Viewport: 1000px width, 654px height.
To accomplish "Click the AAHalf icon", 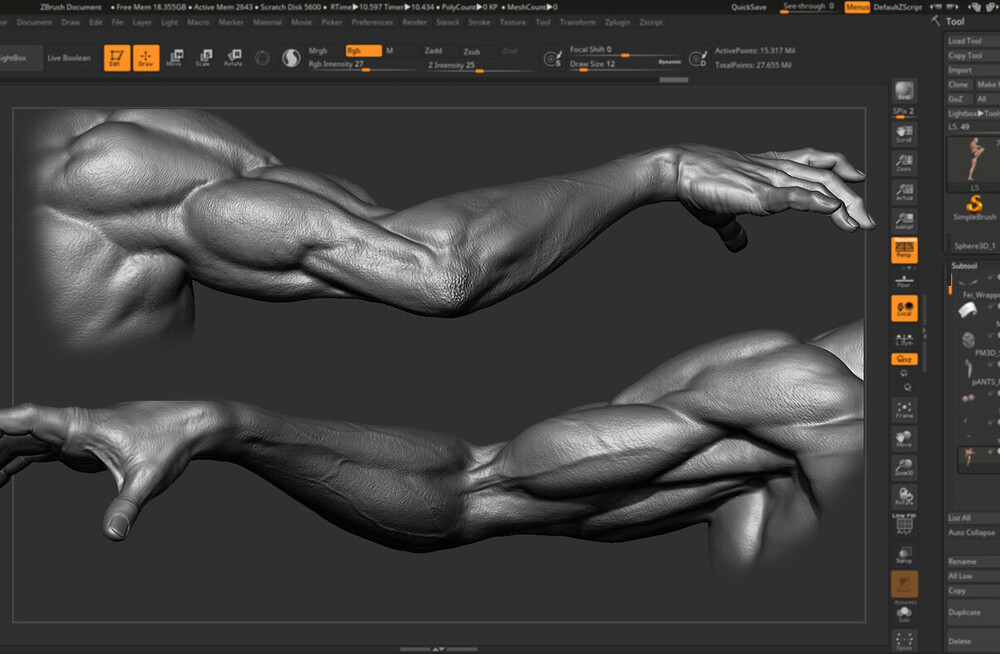I will [904, 221].
